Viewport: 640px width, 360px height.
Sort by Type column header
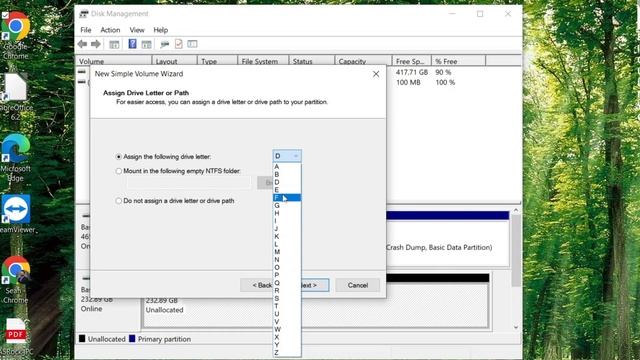click(x=217, y=61)
